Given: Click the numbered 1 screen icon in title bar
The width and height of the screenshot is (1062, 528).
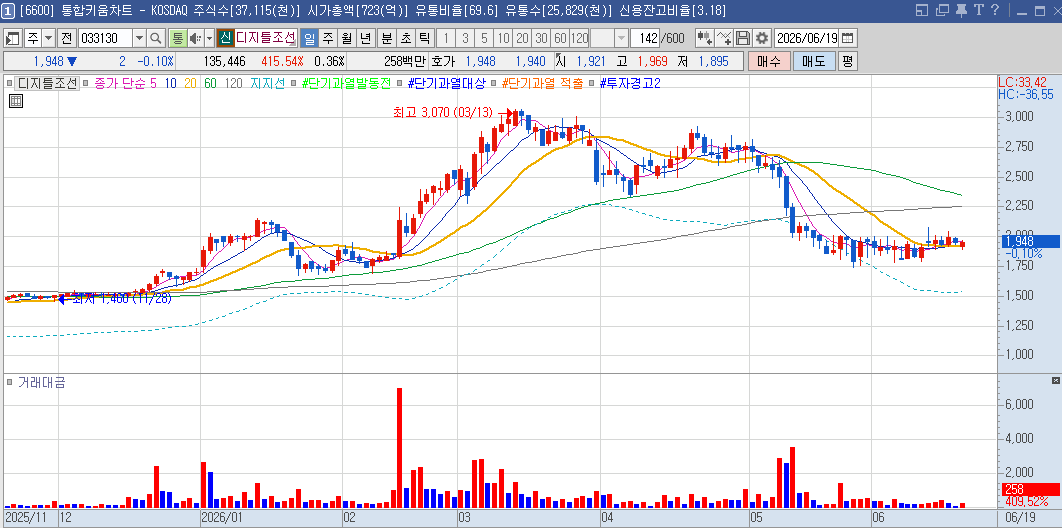Looking at the screenshot, I should point(8,9).
